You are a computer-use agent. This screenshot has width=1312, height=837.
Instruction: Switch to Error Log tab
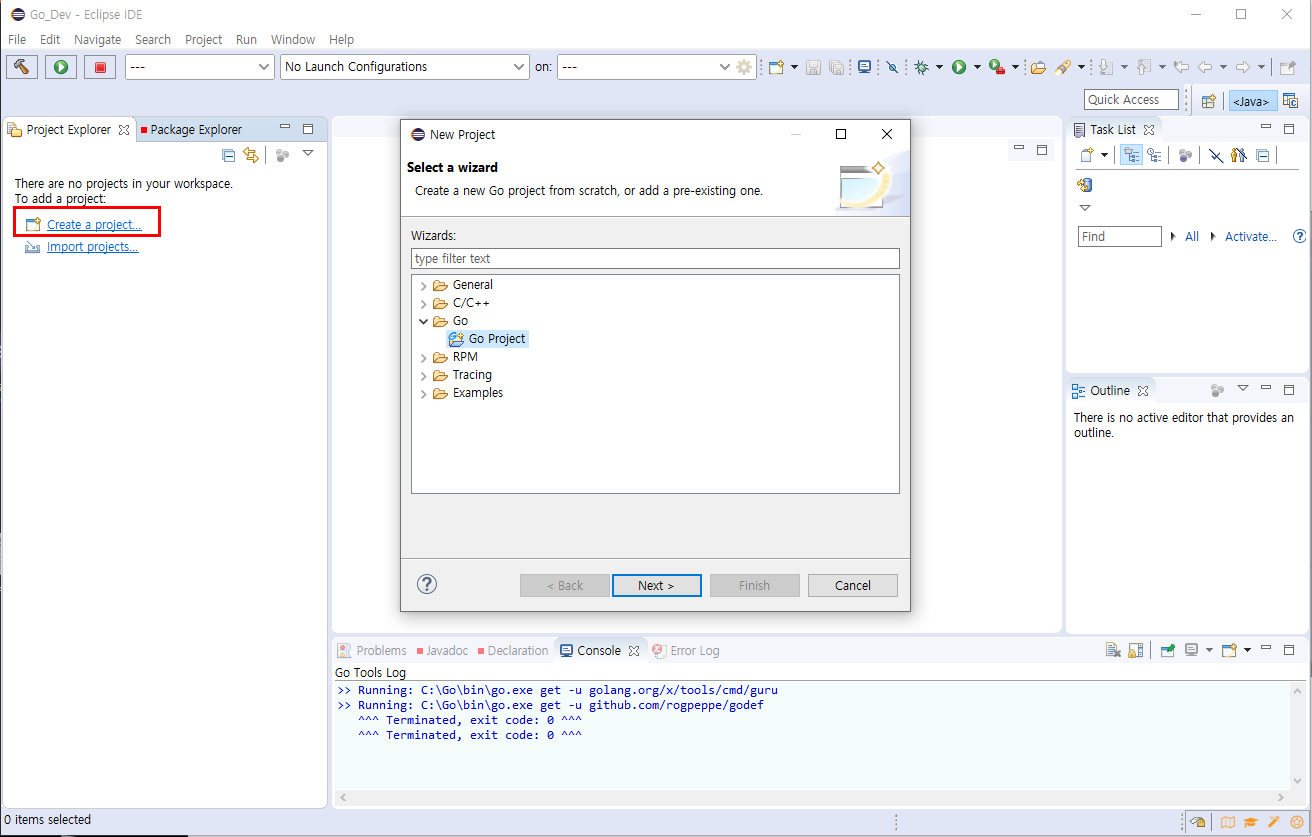(686, 651)
